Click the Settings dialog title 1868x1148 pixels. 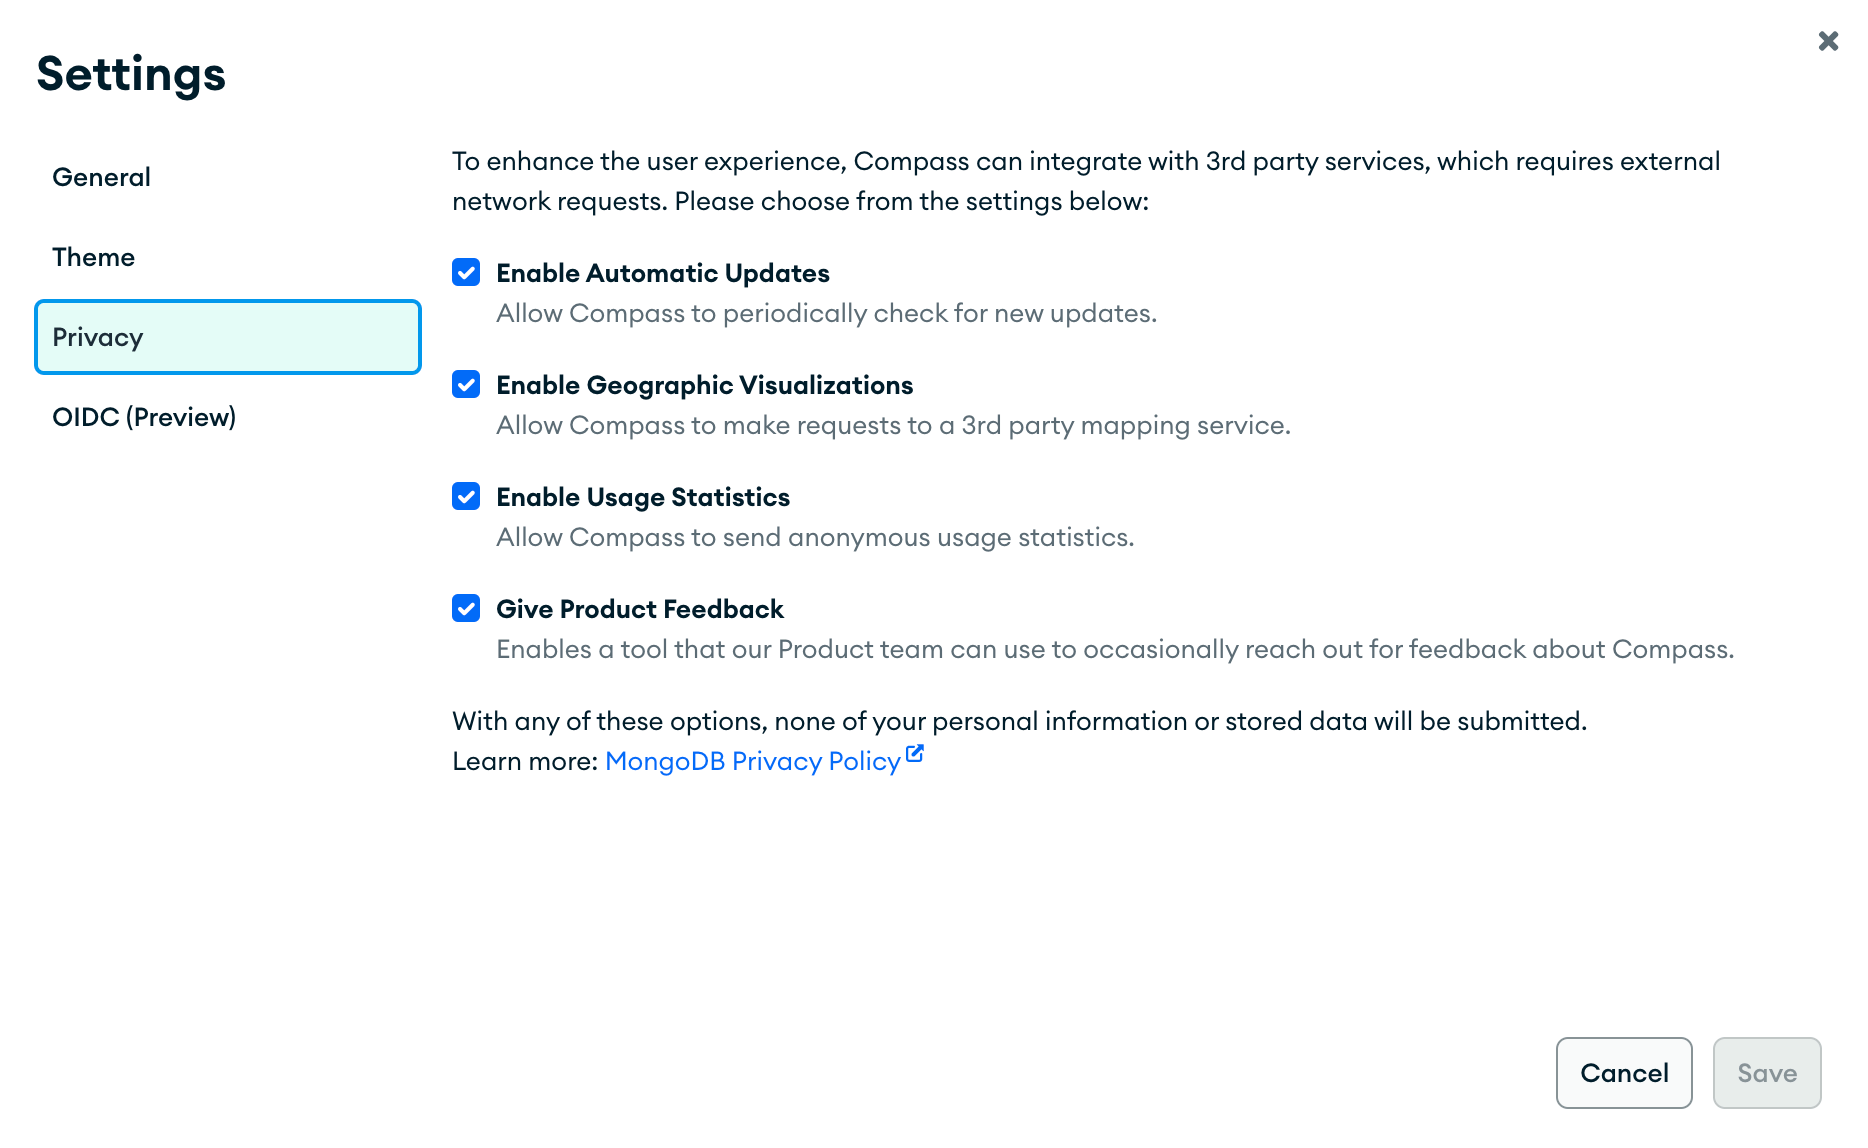tap(130, 73)
